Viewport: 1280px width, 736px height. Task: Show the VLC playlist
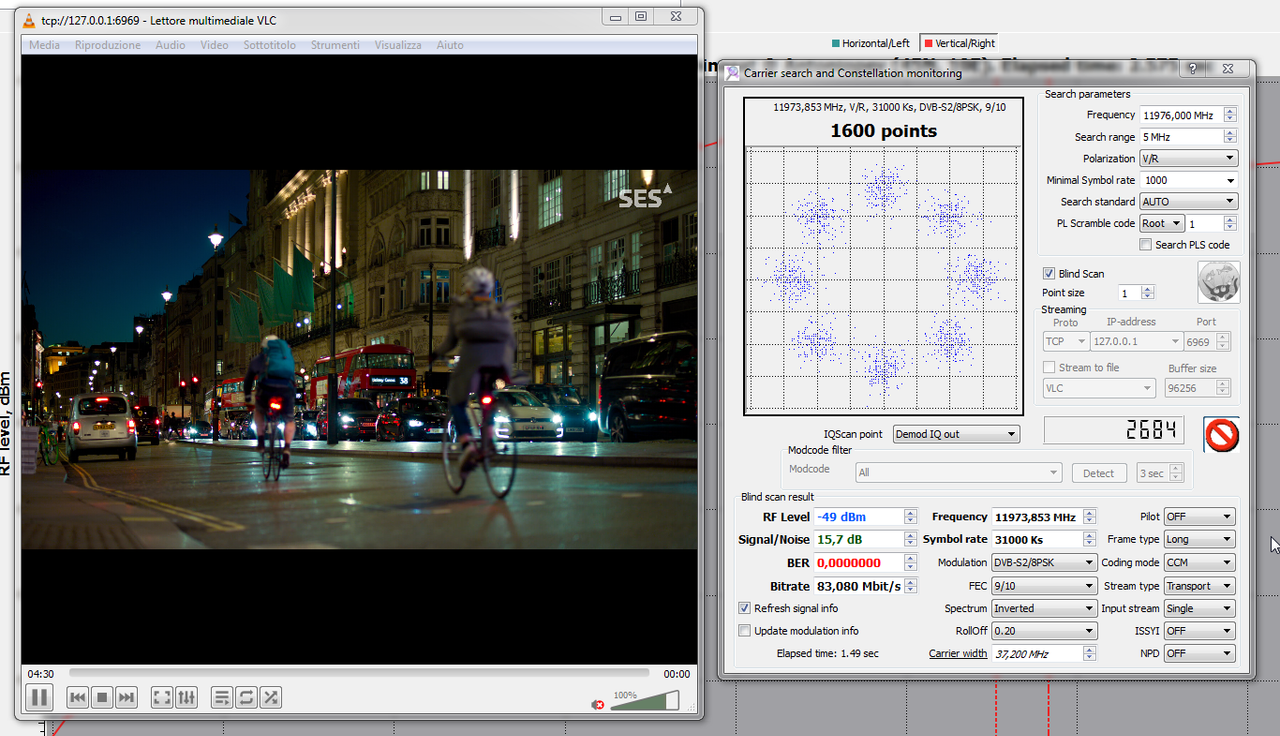(222, 697)
